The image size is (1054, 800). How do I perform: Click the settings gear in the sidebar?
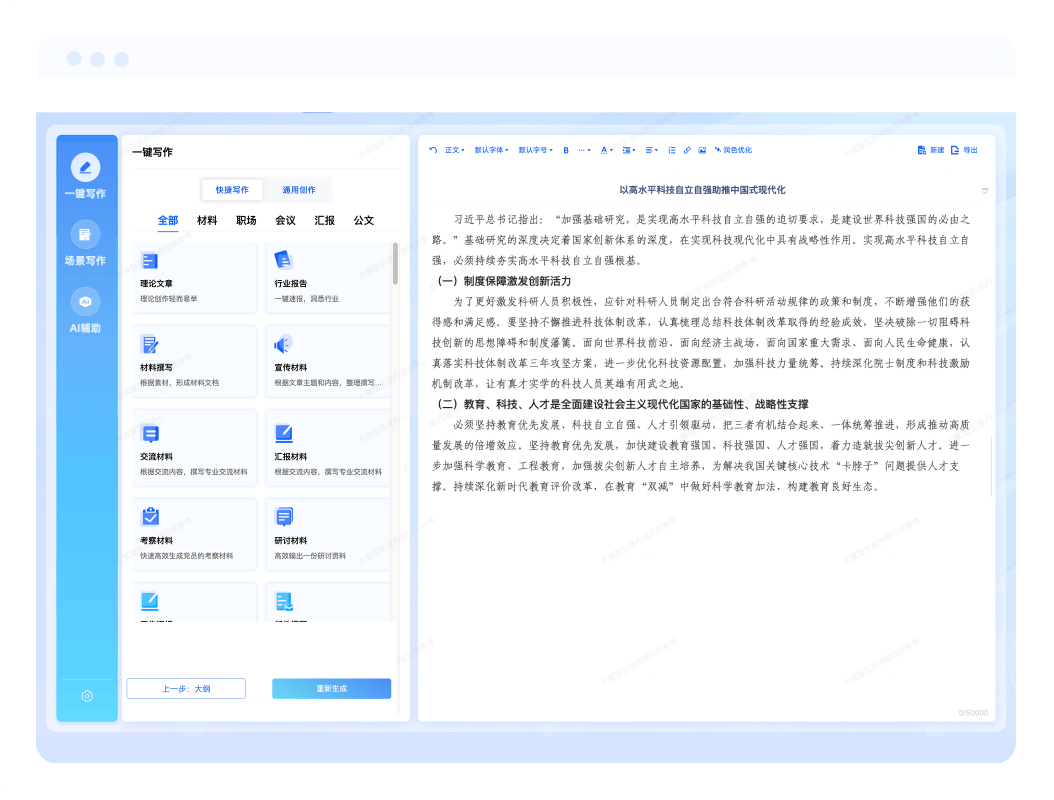[87, 696]
